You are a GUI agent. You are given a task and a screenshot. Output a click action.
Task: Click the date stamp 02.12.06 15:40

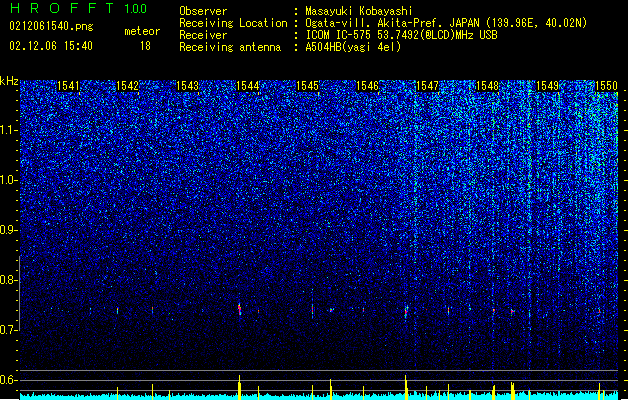pyautogui.click(x=51, y=46)
